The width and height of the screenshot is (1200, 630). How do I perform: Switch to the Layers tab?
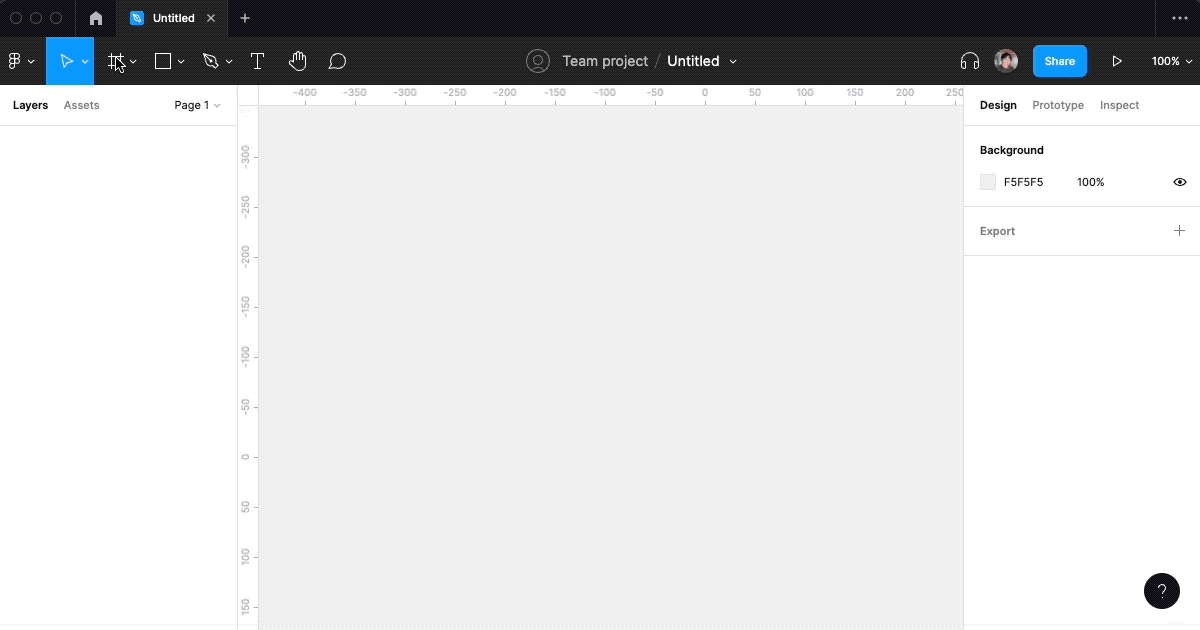pos(30,105)
